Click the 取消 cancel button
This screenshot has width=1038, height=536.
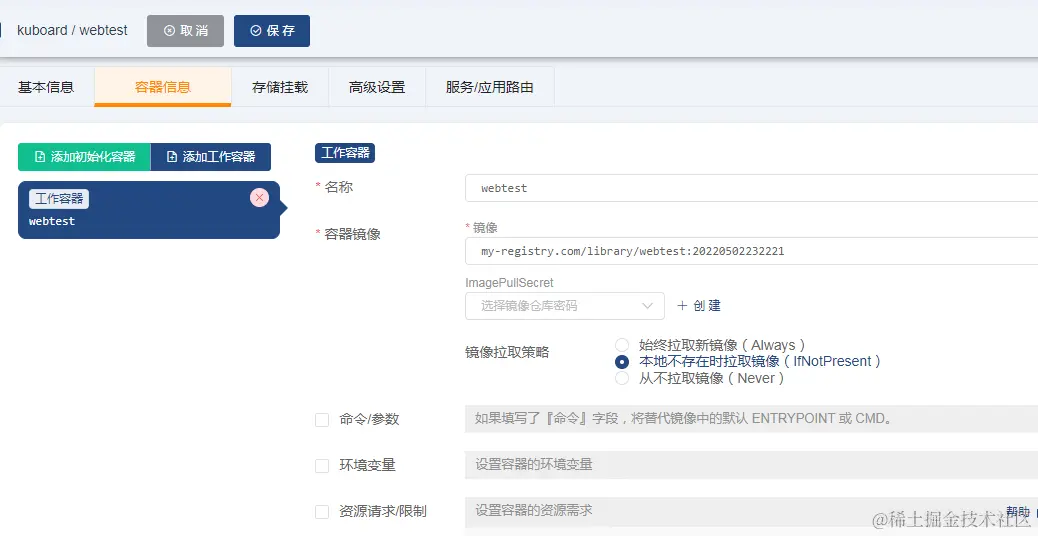(x=185, y=31)
